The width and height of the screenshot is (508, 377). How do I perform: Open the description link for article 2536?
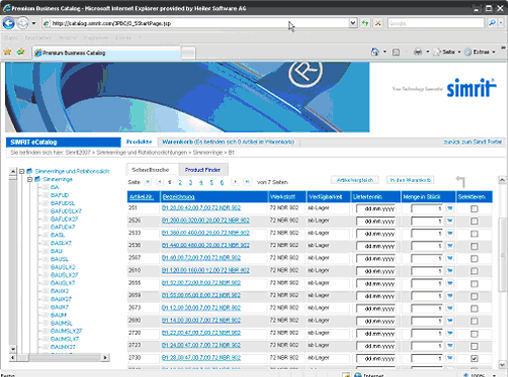click(205, 245)
